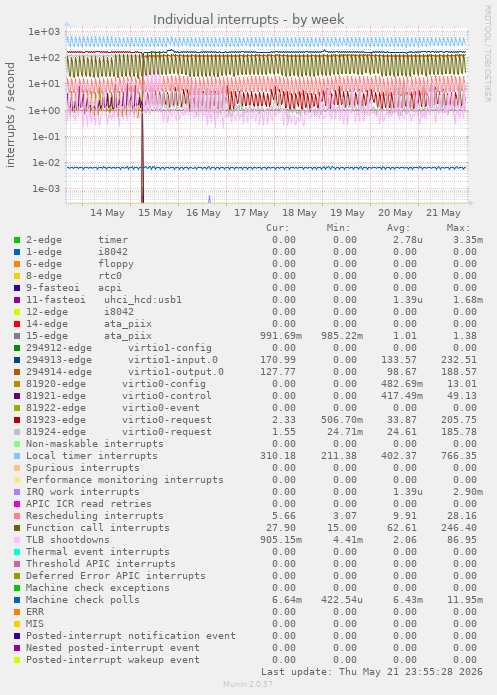Click the salmon Rescheduling interrupts swatch
497x695 pixels.
click(x=17, y=516)
